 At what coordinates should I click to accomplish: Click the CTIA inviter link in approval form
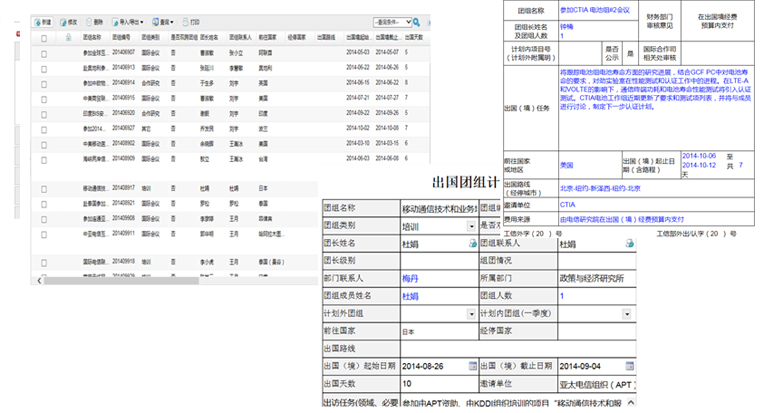[568, 204]
